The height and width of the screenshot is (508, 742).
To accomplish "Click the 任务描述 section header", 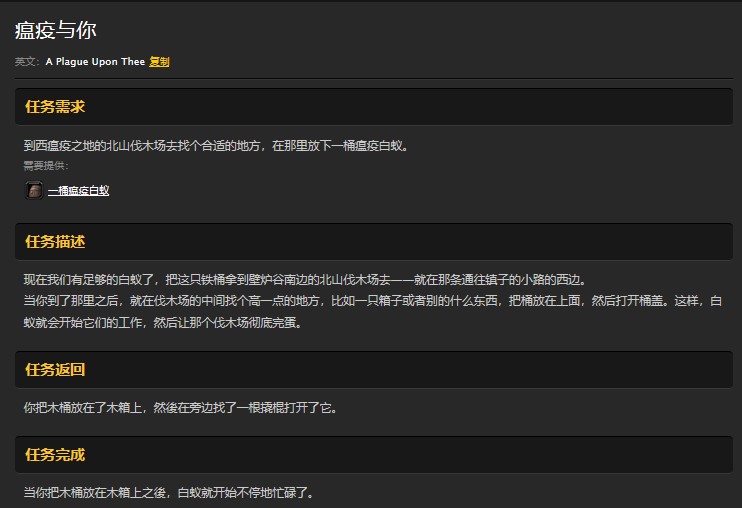I will [x=55, y=242].
